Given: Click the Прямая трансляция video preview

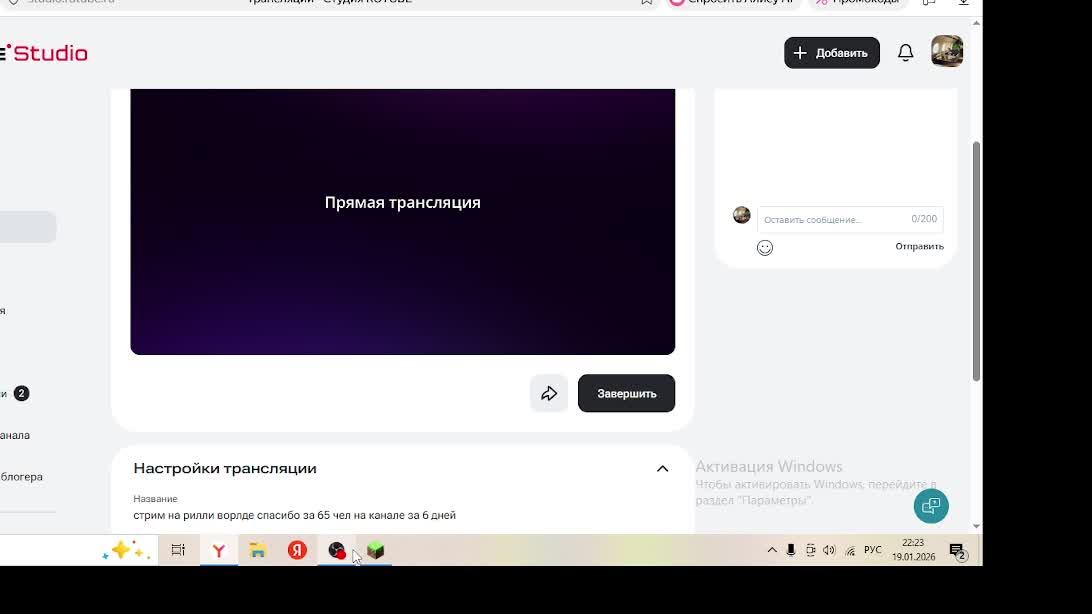Looking at the screenshot, I should (403, 221).
